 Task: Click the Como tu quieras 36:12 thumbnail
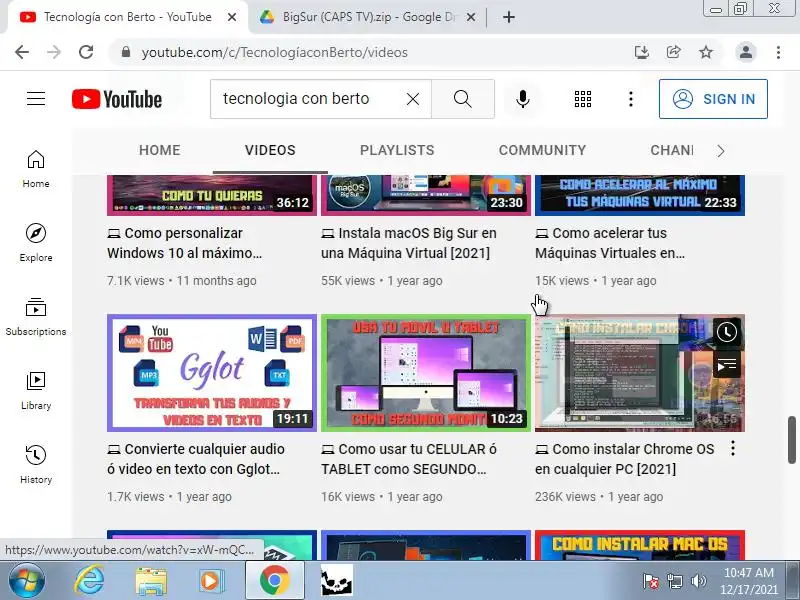tap(212, 195)
